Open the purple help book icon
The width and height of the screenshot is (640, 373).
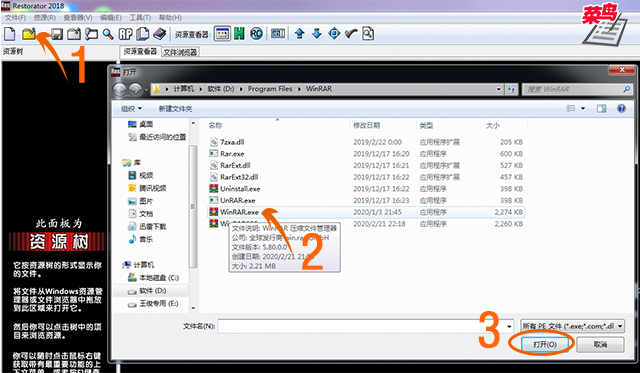point(160,34)
